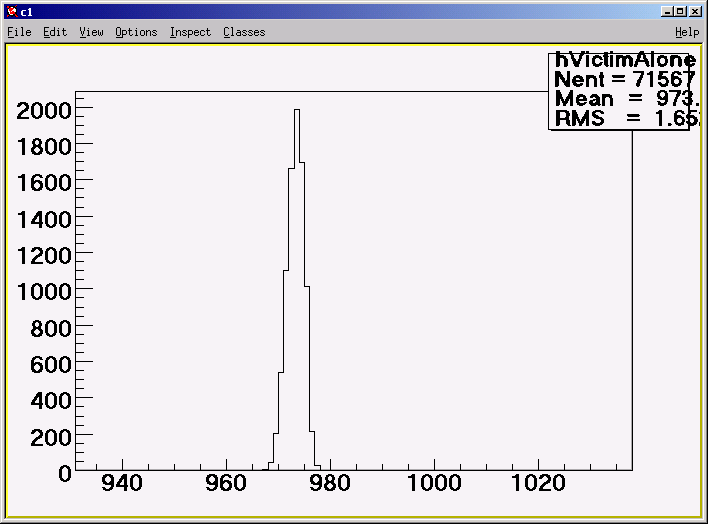Click the x-axis label 940
Screen dimensions: 708x524
coord(122,483)
